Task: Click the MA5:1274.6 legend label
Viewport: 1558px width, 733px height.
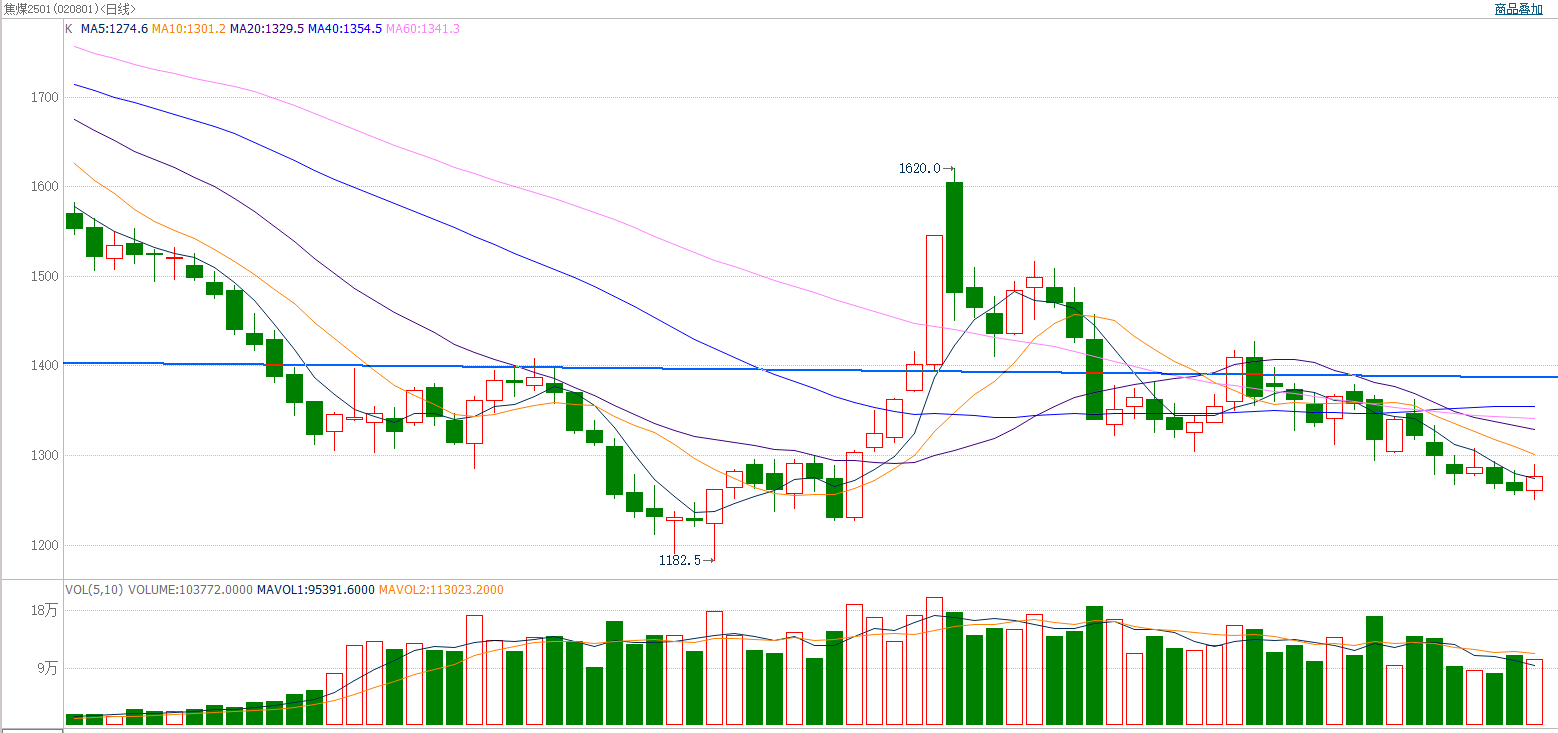Action: click(x=114, y=29)
